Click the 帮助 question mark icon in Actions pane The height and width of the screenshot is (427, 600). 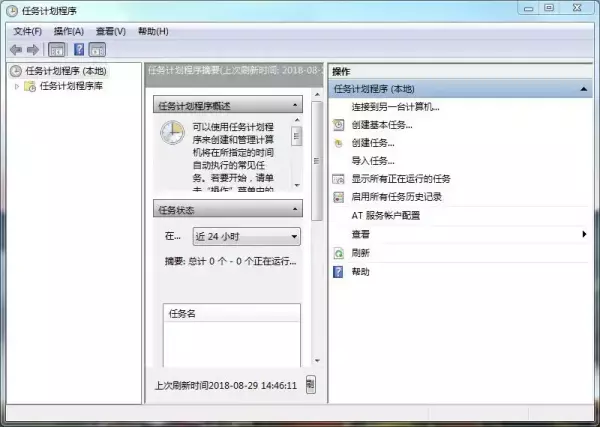coord(338,272)
